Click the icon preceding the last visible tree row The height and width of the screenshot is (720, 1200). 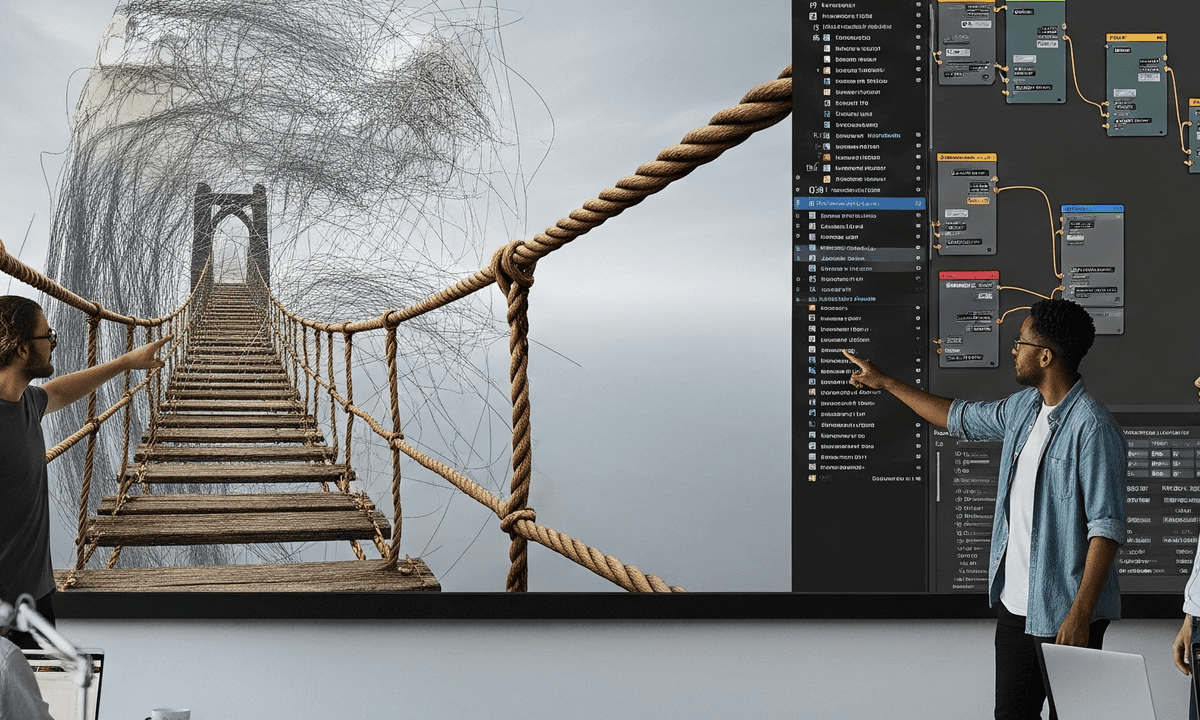[x=811, y=478]
